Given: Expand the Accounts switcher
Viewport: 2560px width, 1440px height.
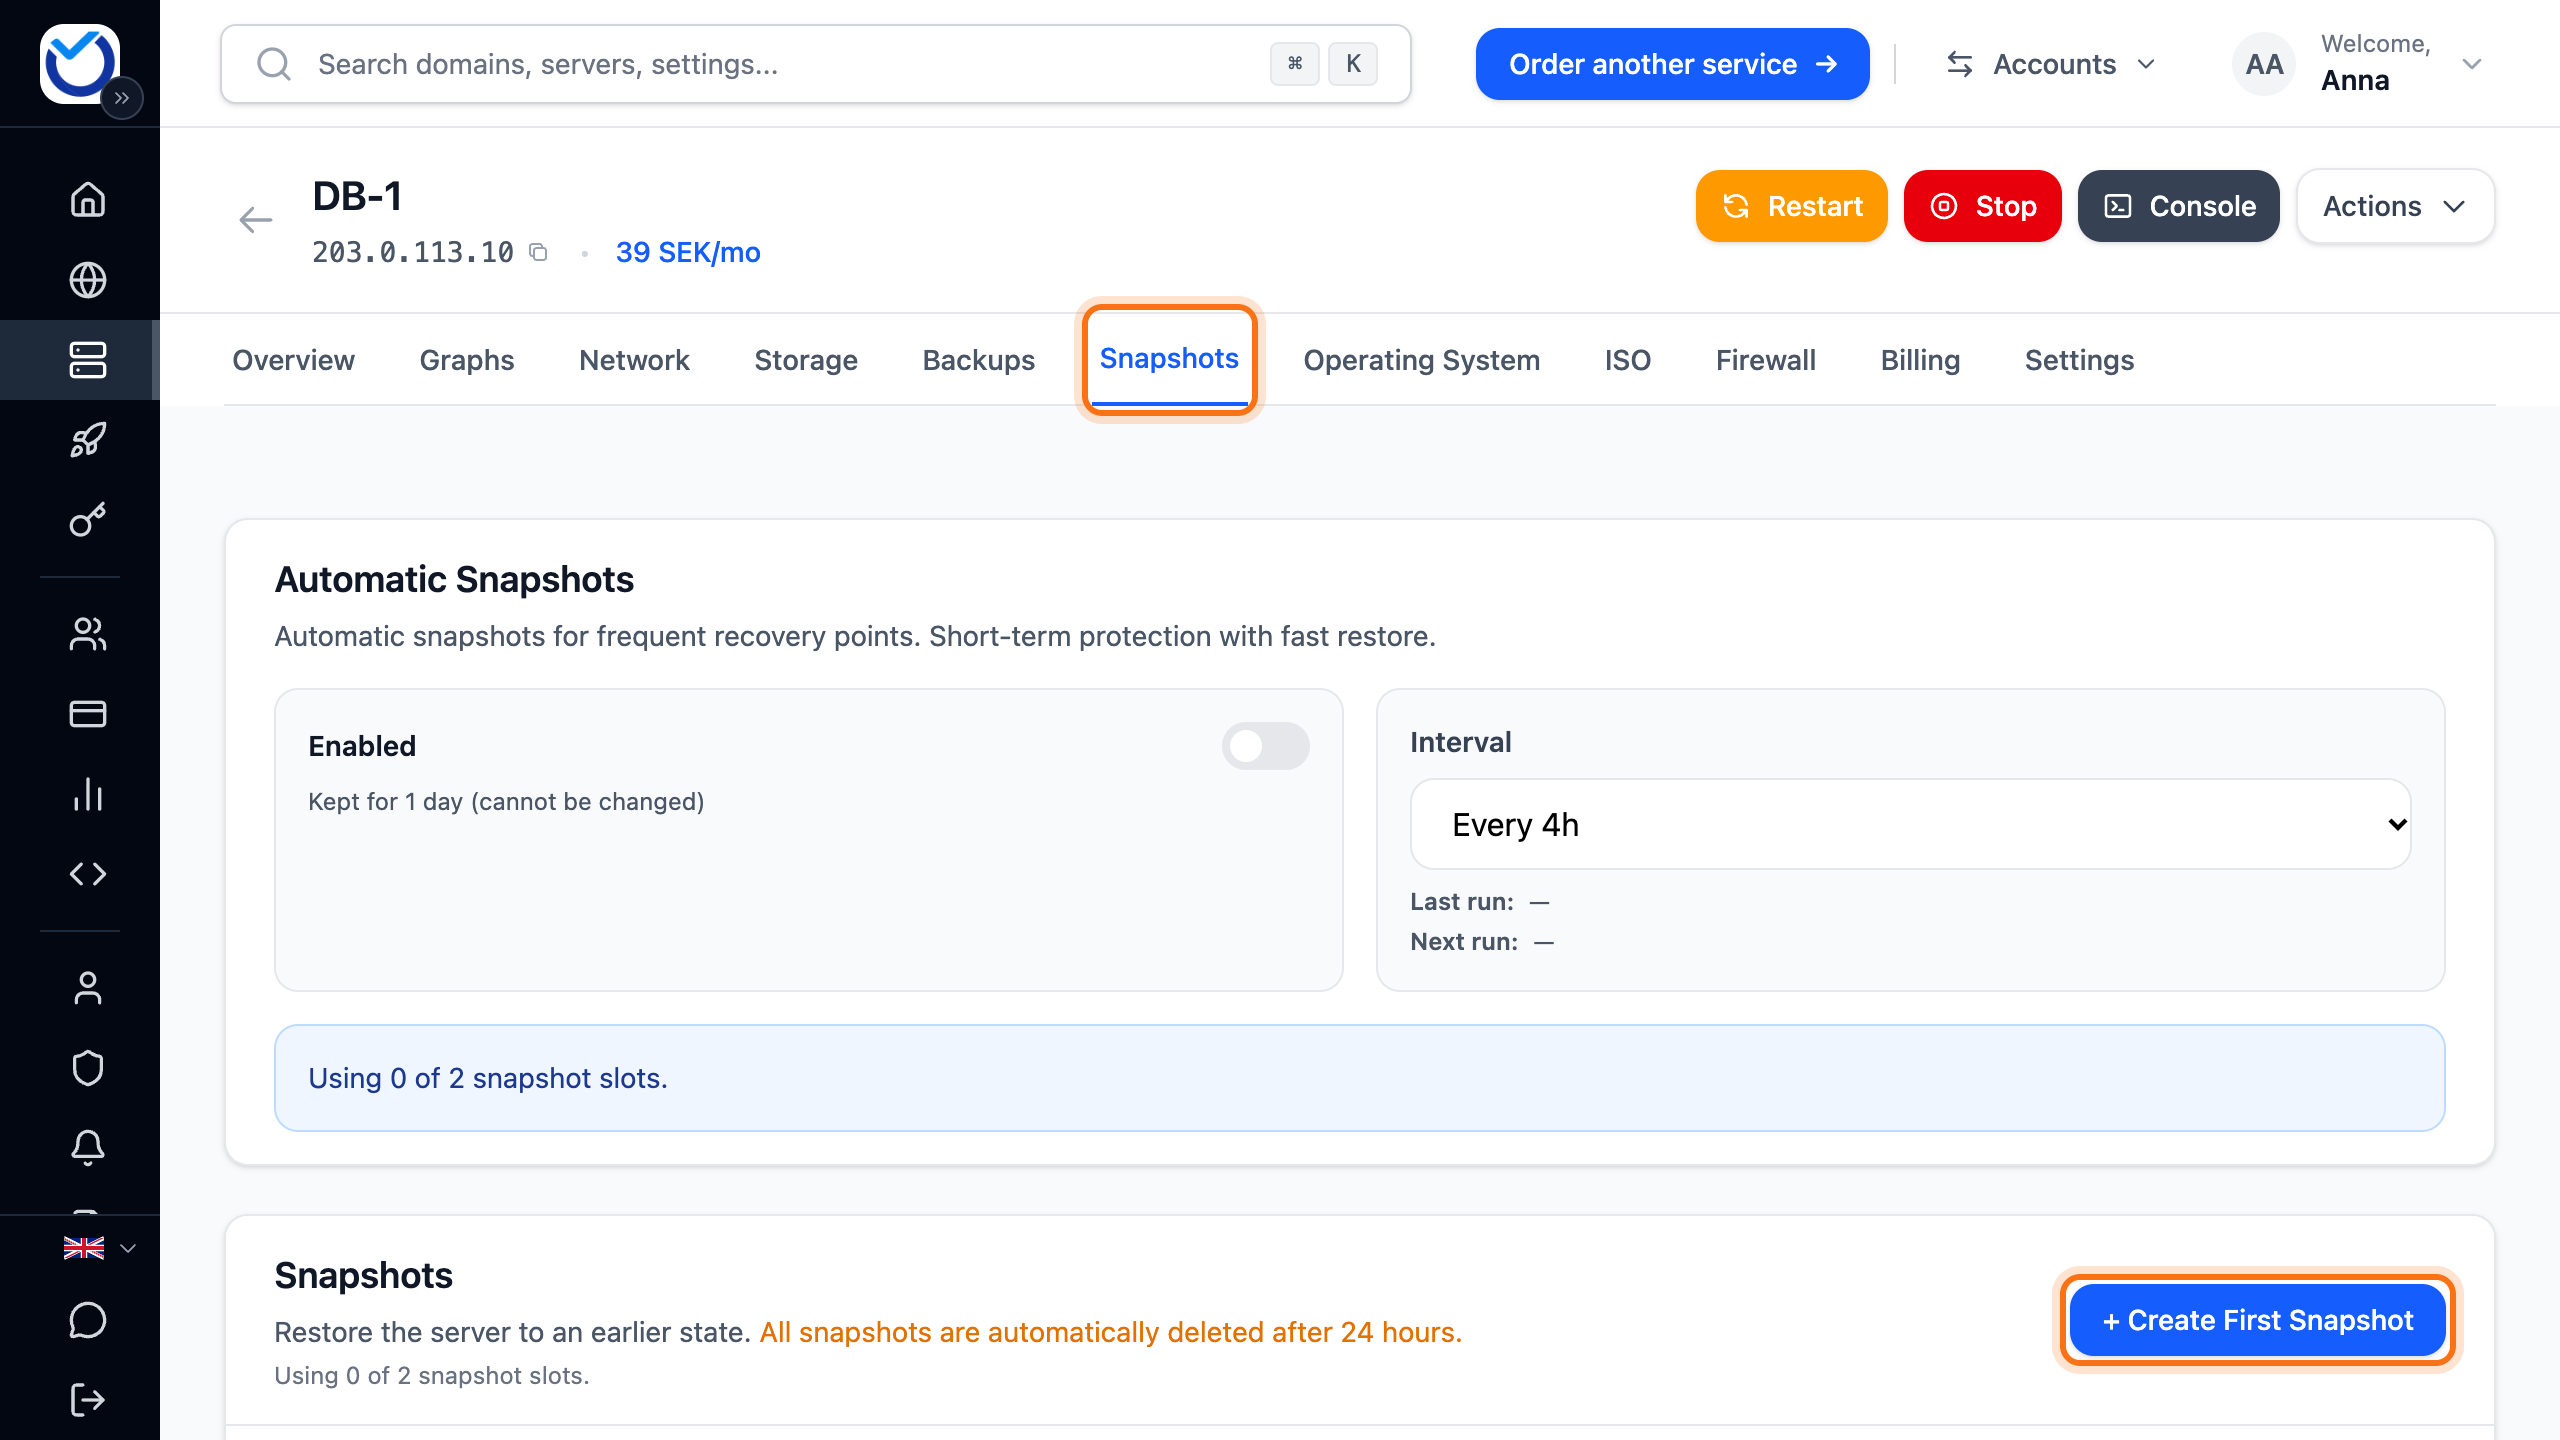Looking at the screenshot, I should tap(2052, 64).
